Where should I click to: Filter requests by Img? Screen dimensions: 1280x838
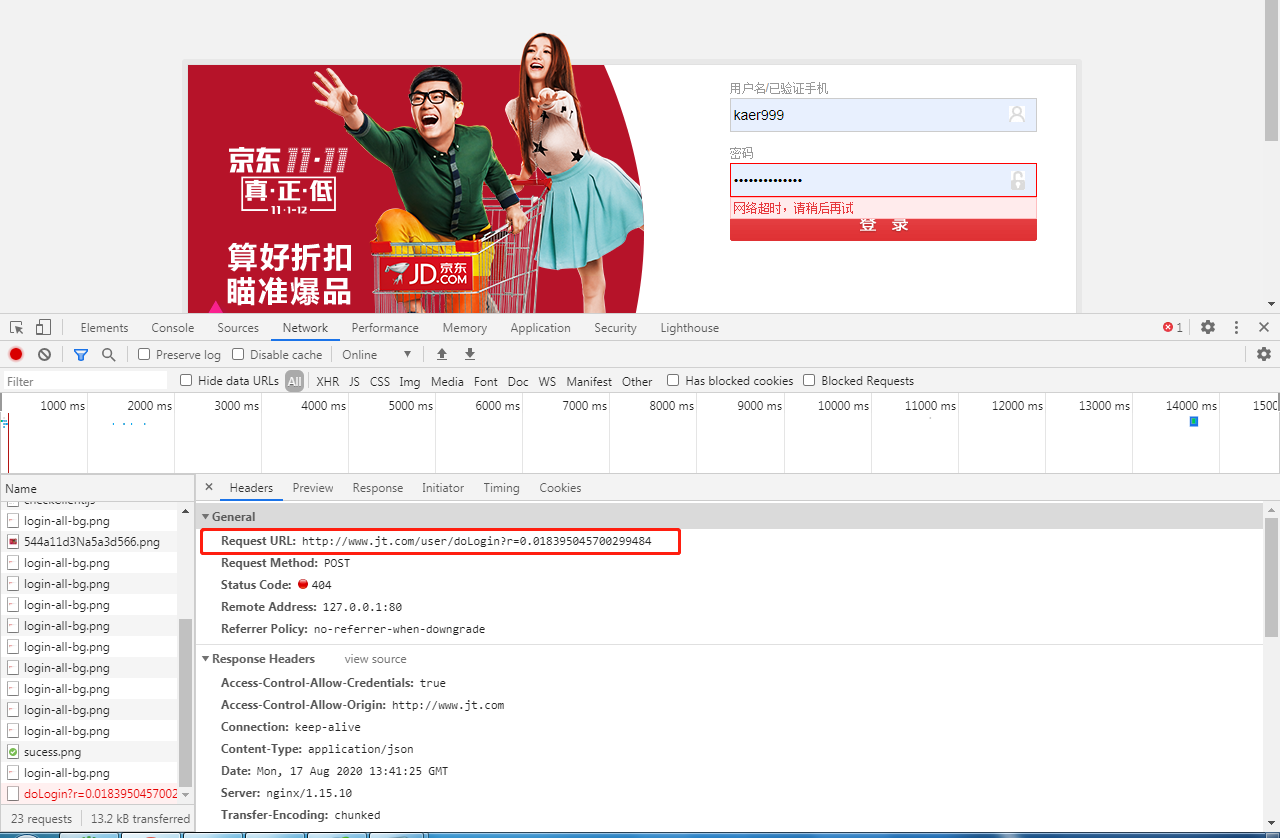(410, 381)
